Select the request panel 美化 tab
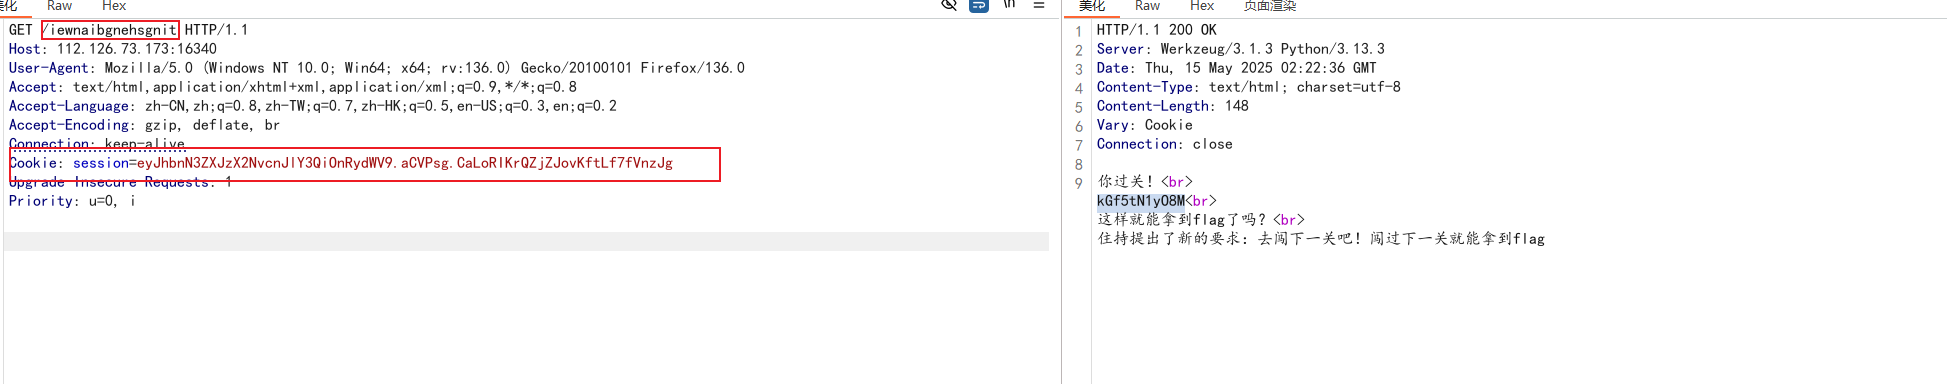The height and width of the screenshot is (384, 1947). pyautogui.click(x=10, y=6)
